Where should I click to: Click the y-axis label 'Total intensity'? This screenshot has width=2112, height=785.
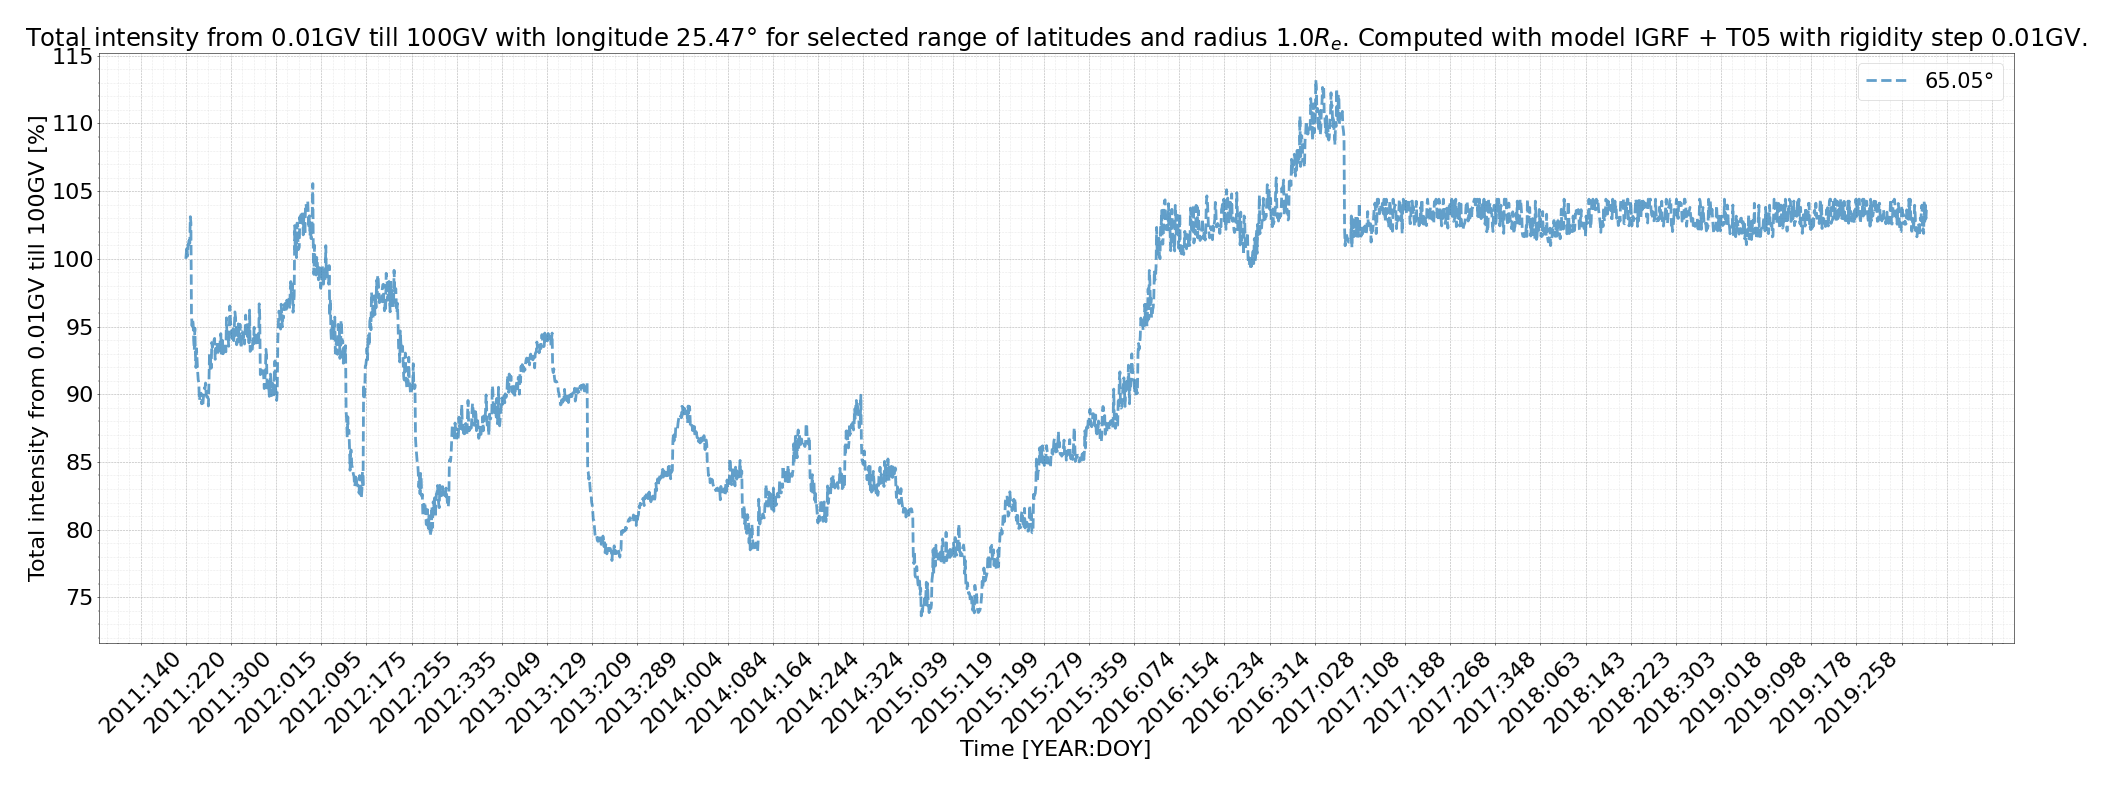37,348
